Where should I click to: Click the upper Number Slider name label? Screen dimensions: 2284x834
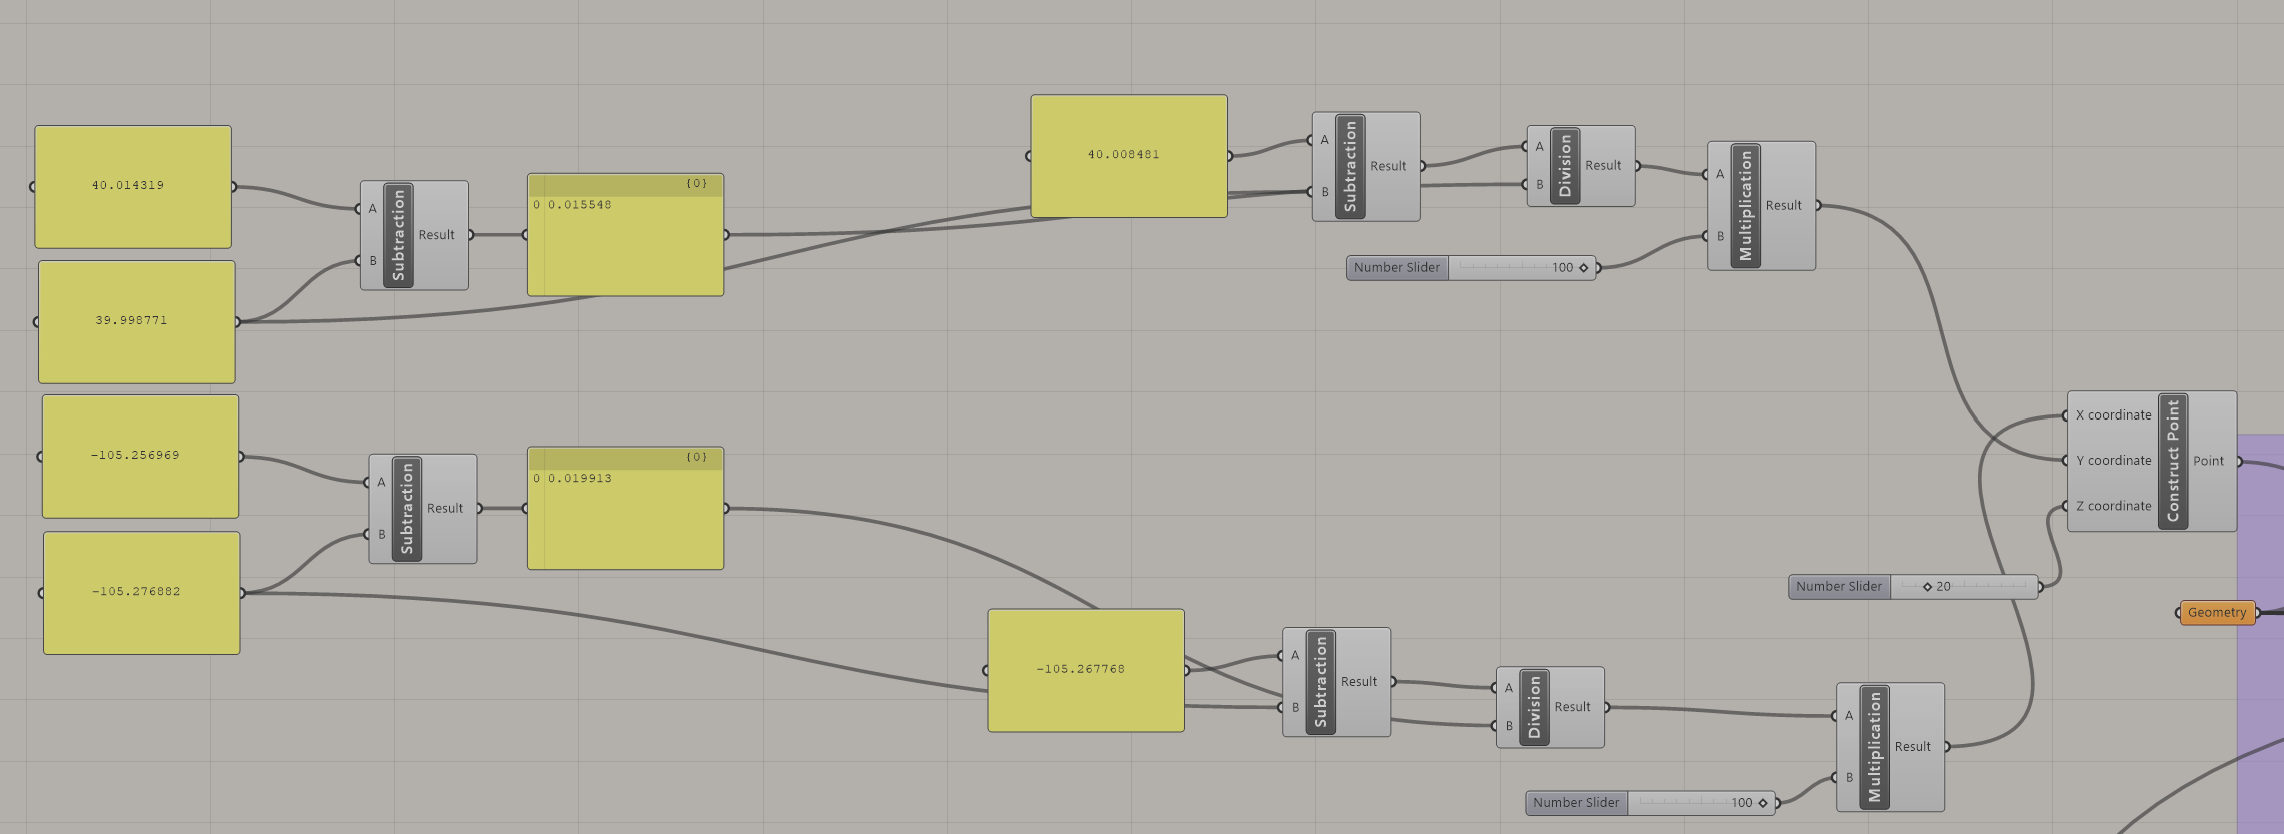1397,268
